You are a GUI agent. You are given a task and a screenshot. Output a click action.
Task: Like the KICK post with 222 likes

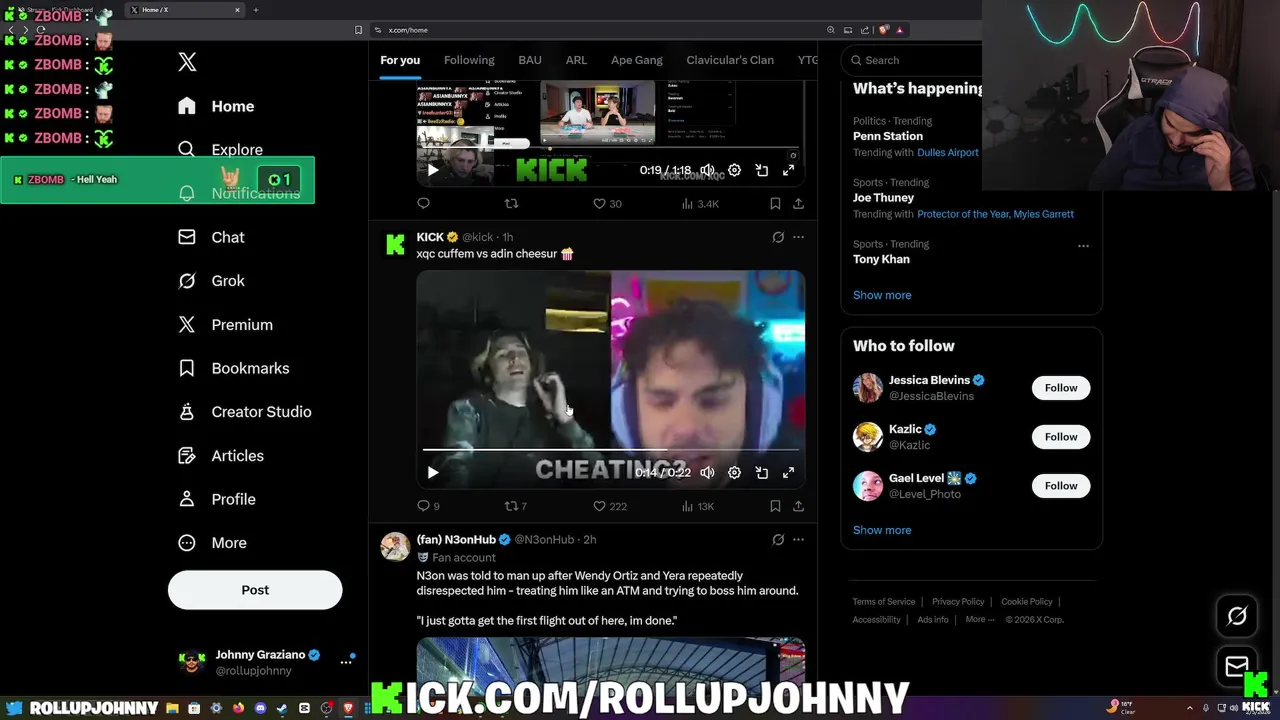(609, 506)
